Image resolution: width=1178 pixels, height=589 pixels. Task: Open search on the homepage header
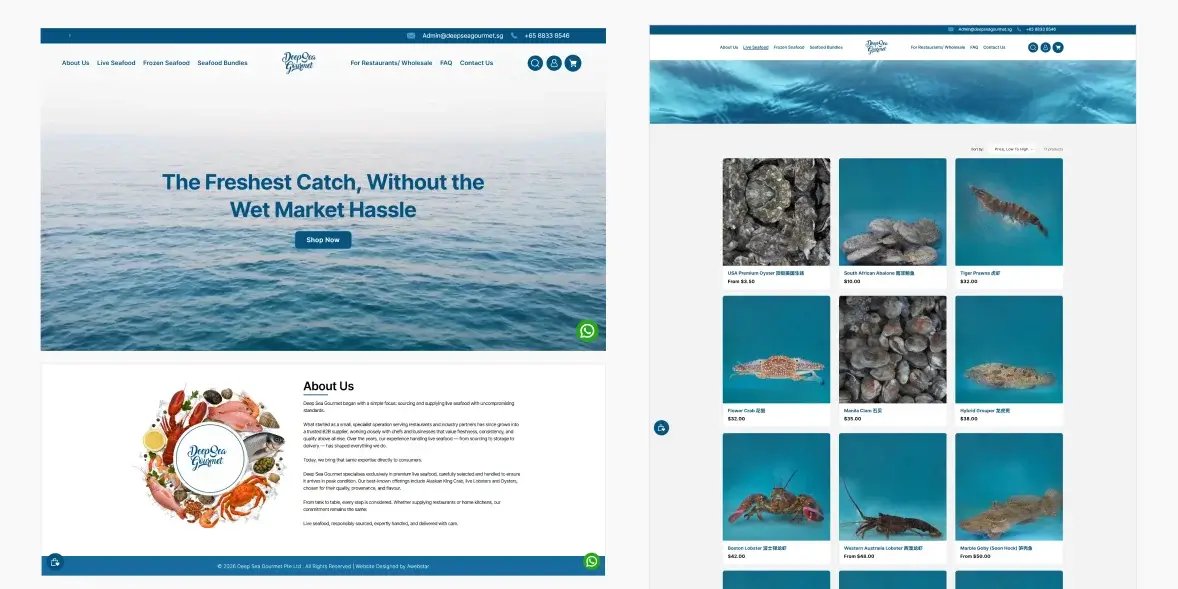pyautogui.click(x=535, y=63)
